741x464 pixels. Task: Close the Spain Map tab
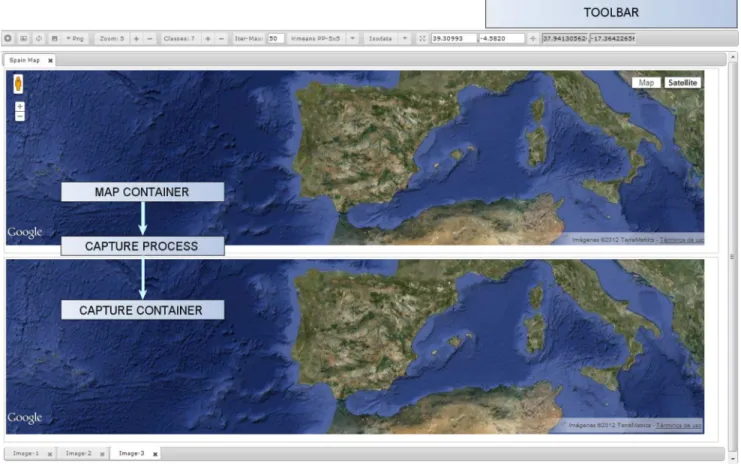point(50,61)
